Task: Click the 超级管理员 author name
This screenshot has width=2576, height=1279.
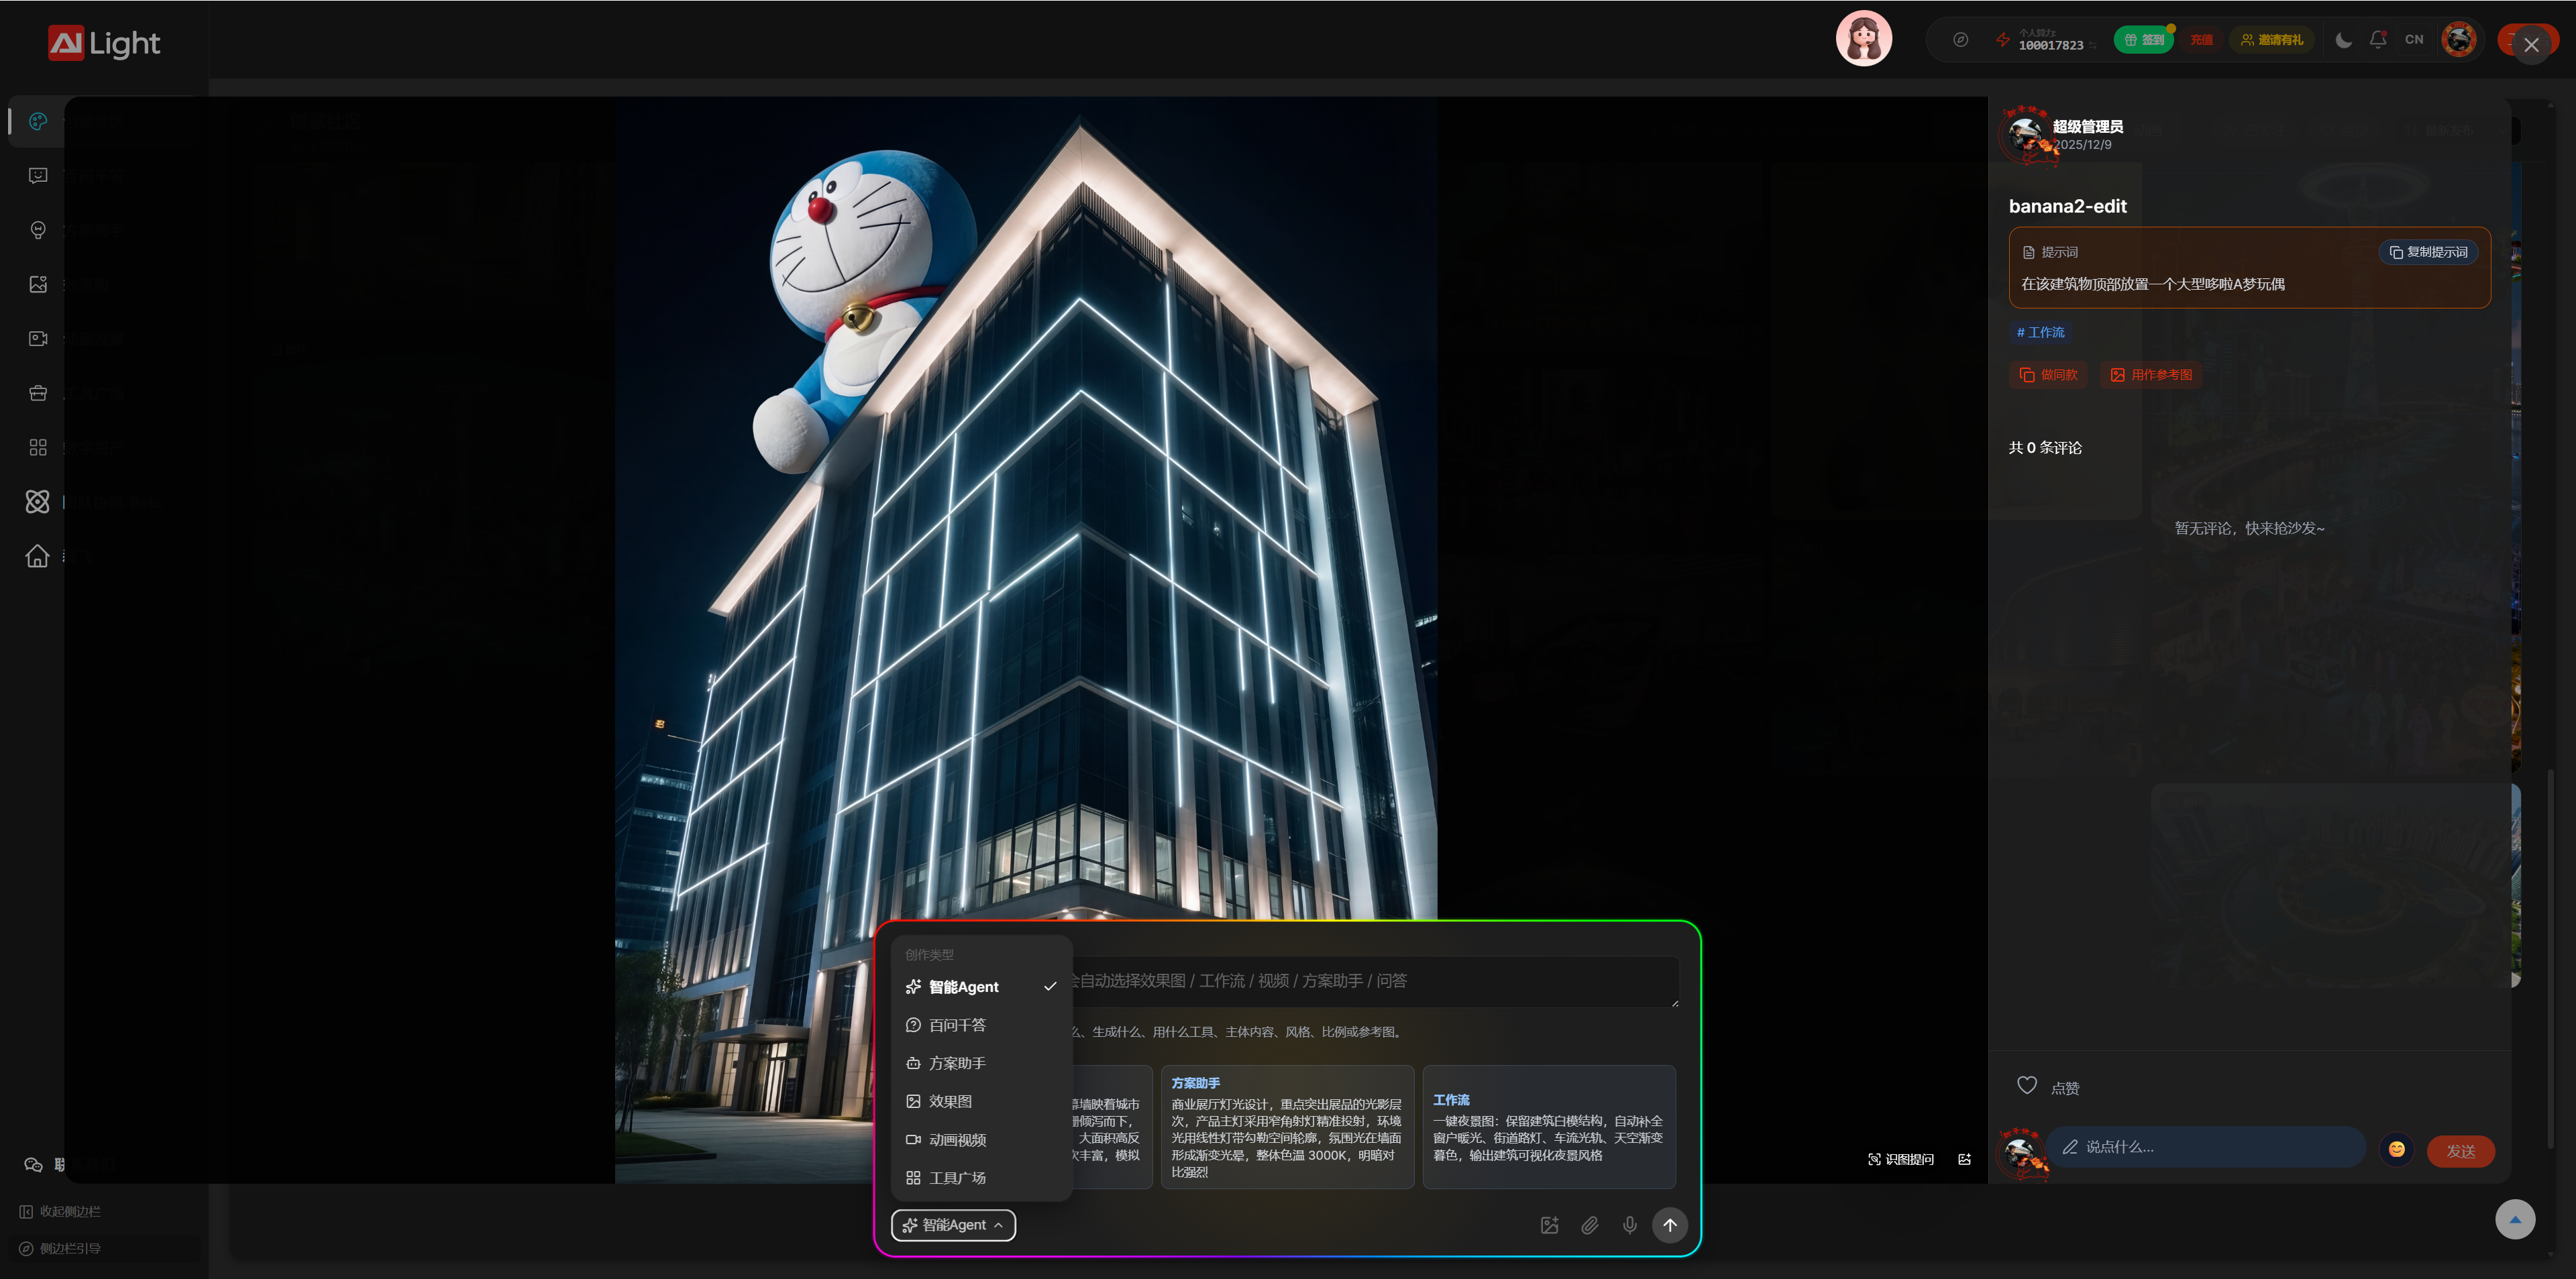Action: click(2087, 126)
